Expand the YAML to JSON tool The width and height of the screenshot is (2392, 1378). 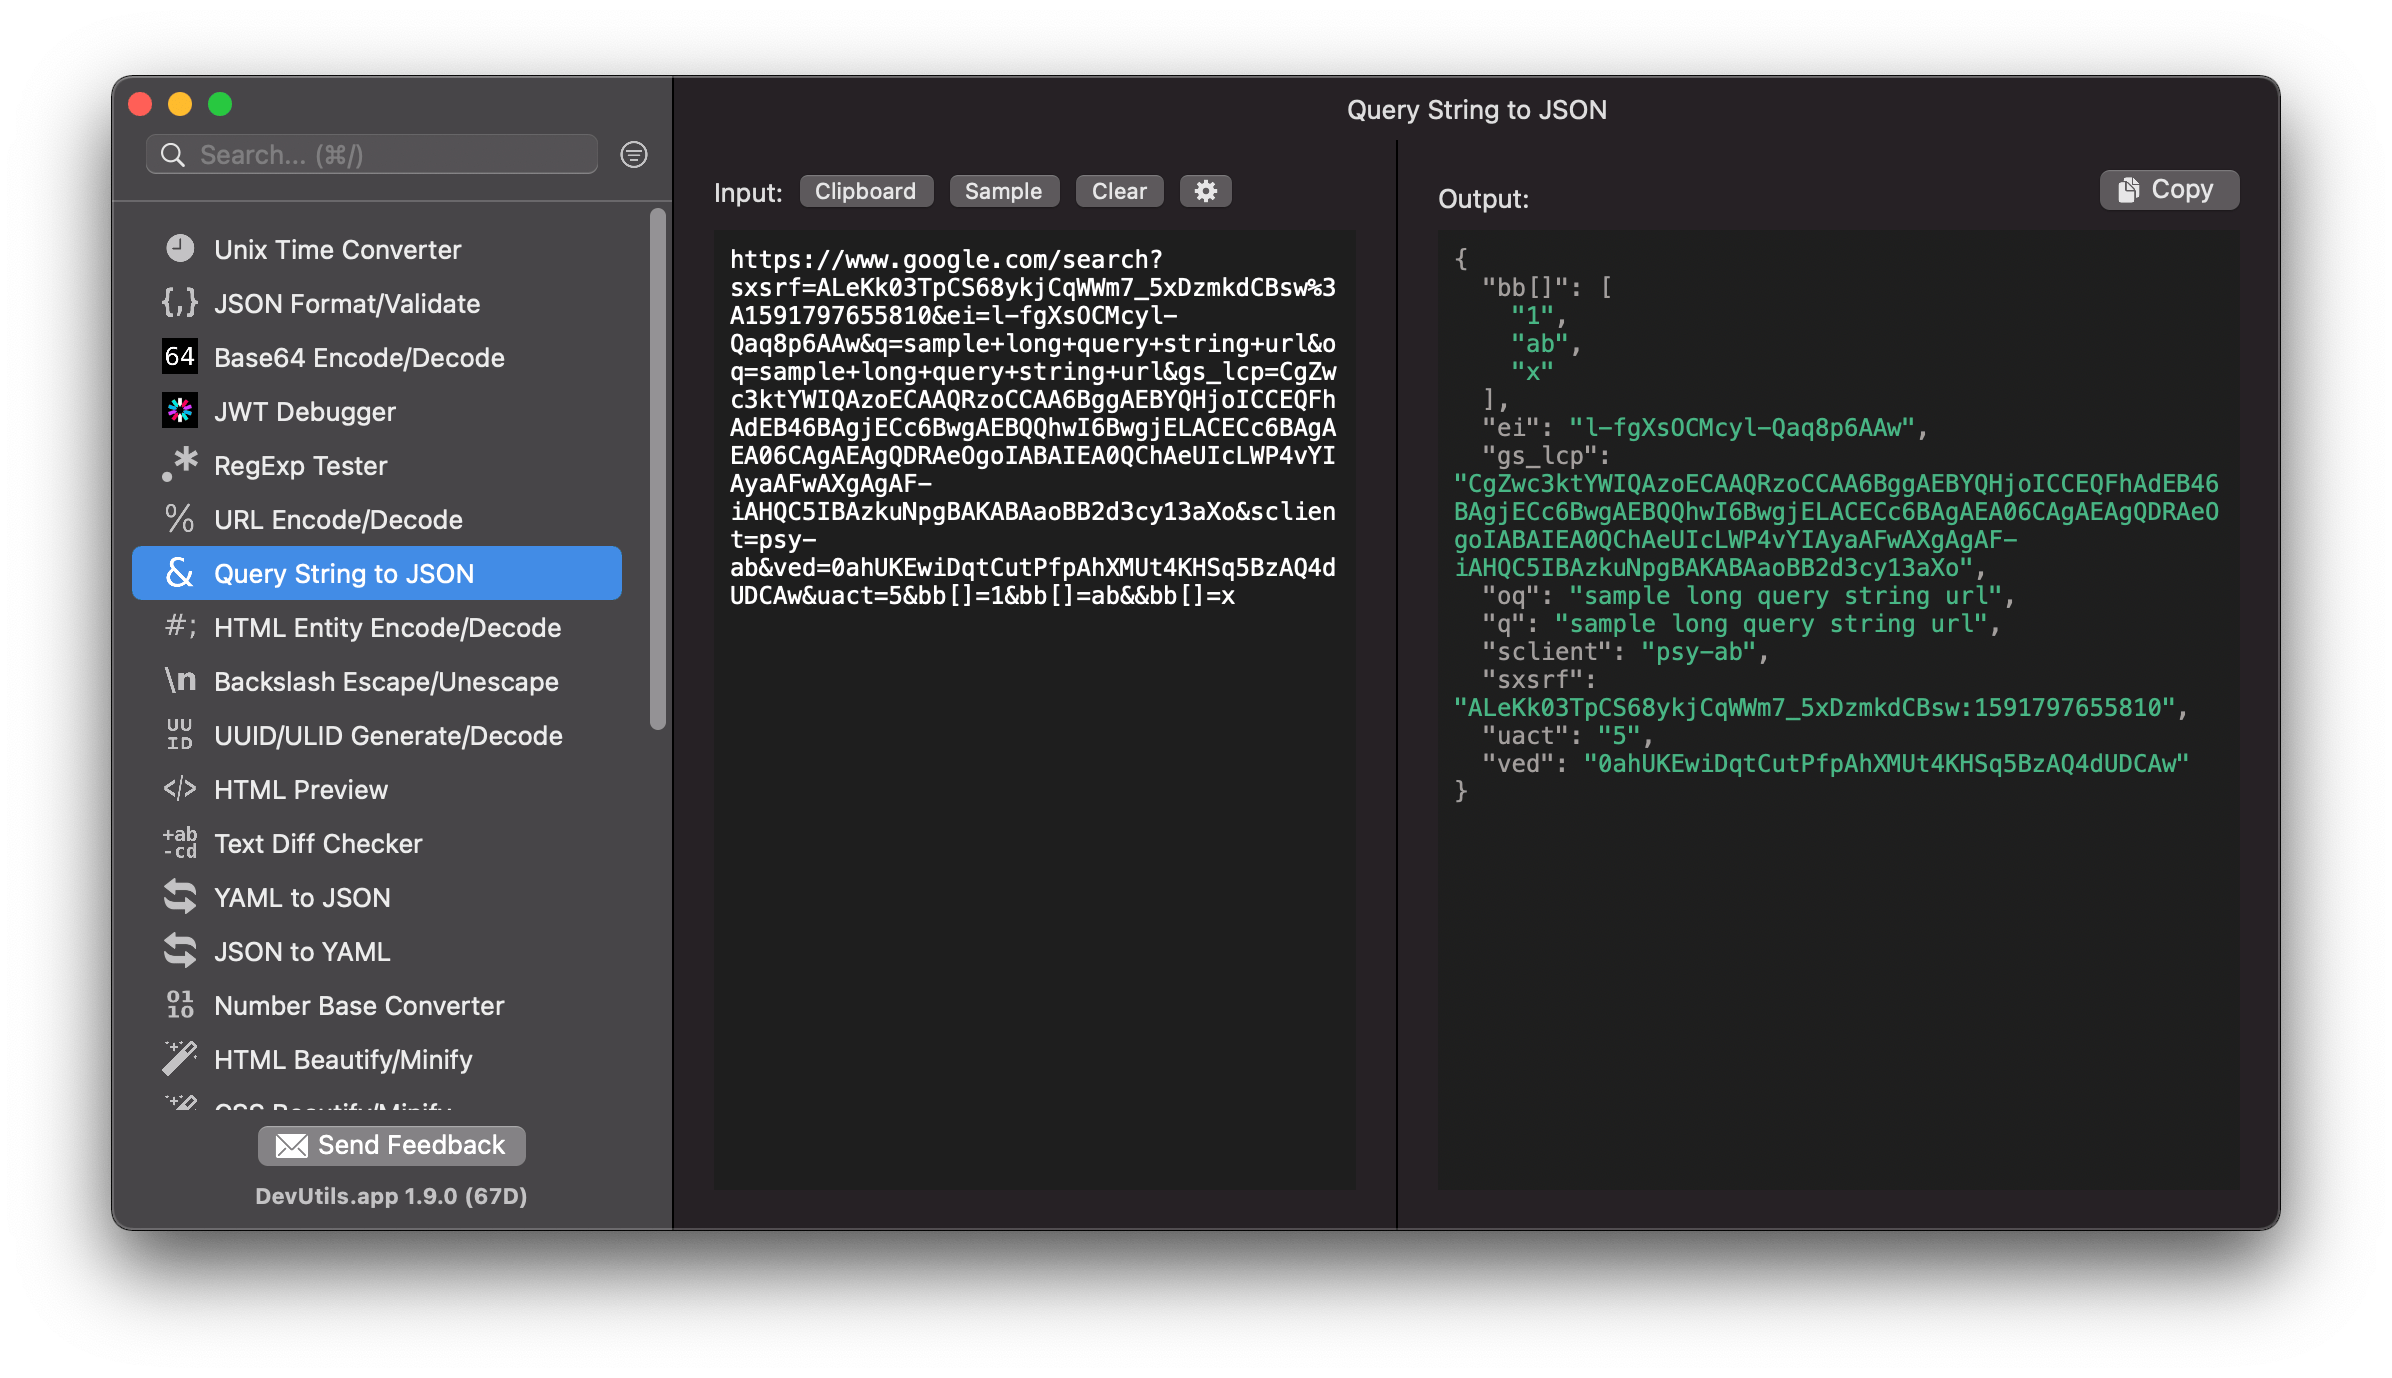point(302,897)
